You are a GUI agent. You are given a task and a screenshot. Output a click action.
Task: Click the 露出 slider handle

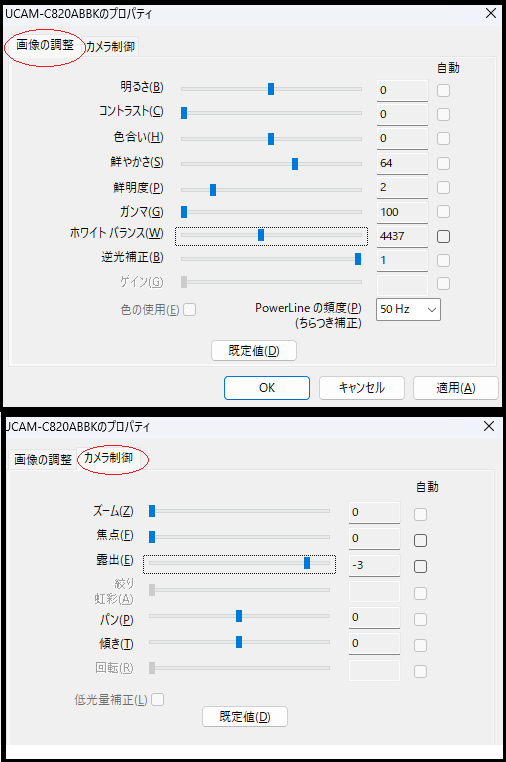click(307, 563)
